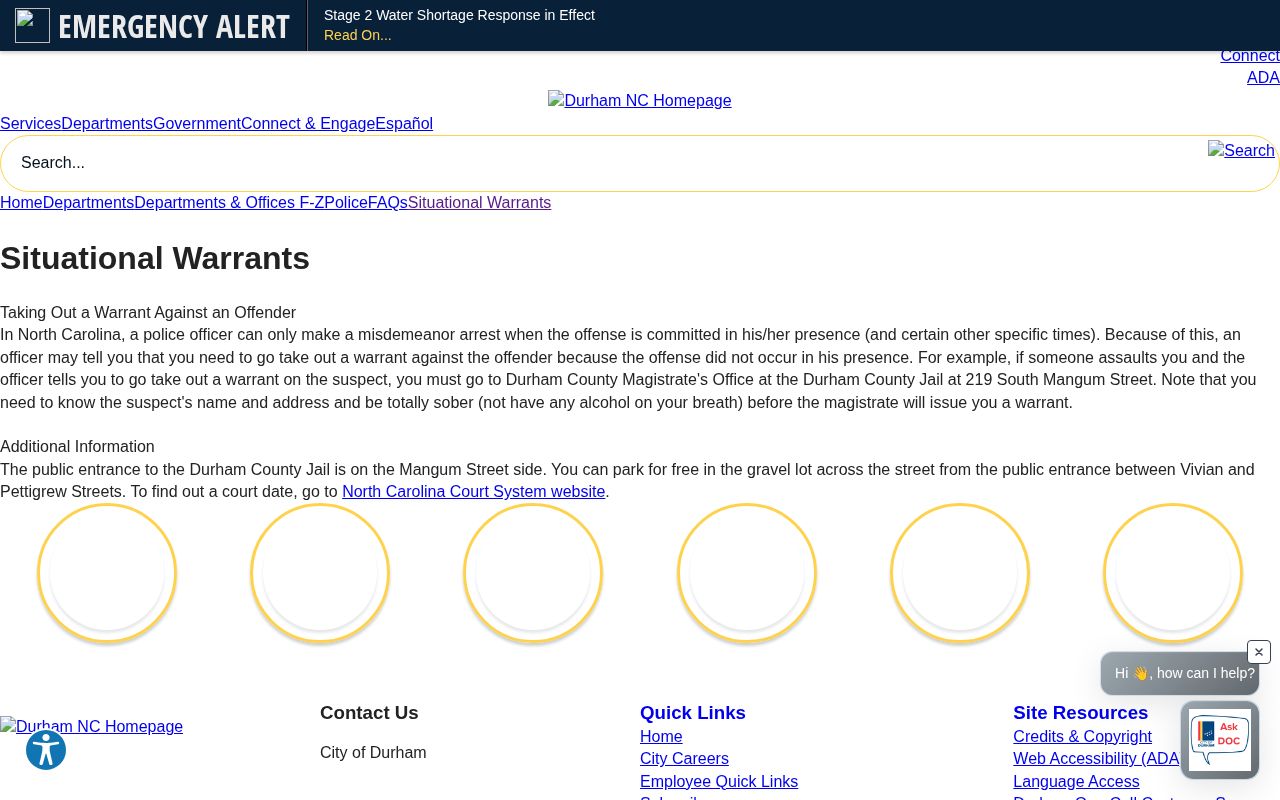The image size is (1280, 800).
Task: Open Departments & Offices F-Z breadcrumb
Action: [x=229, y=203]
